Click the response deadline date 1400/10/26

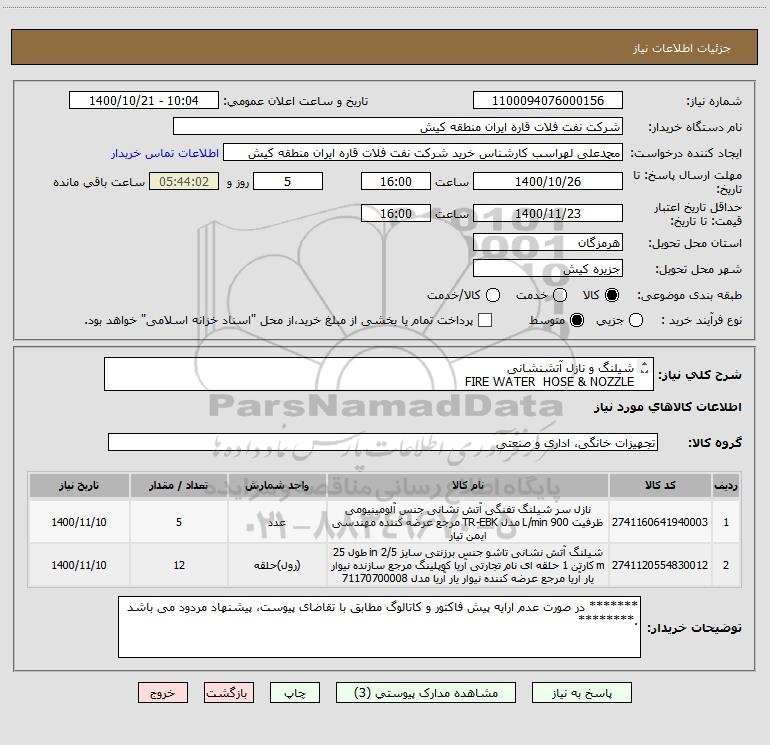(548, 181)
